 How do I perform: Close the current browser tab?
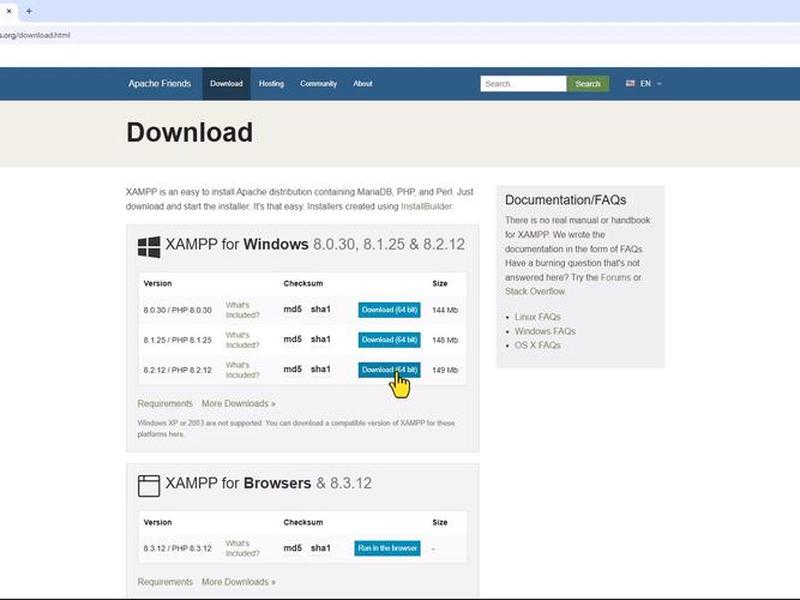pos(9,11)
